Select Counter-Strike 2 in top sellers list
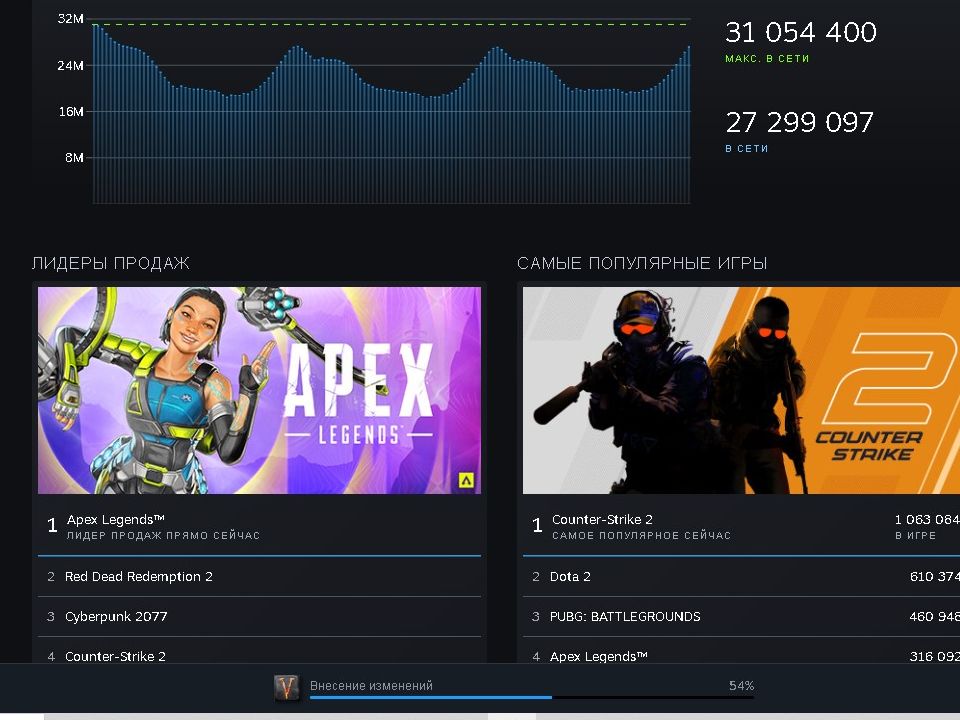This screenshot has width=960, height=720. click(115, 657)
